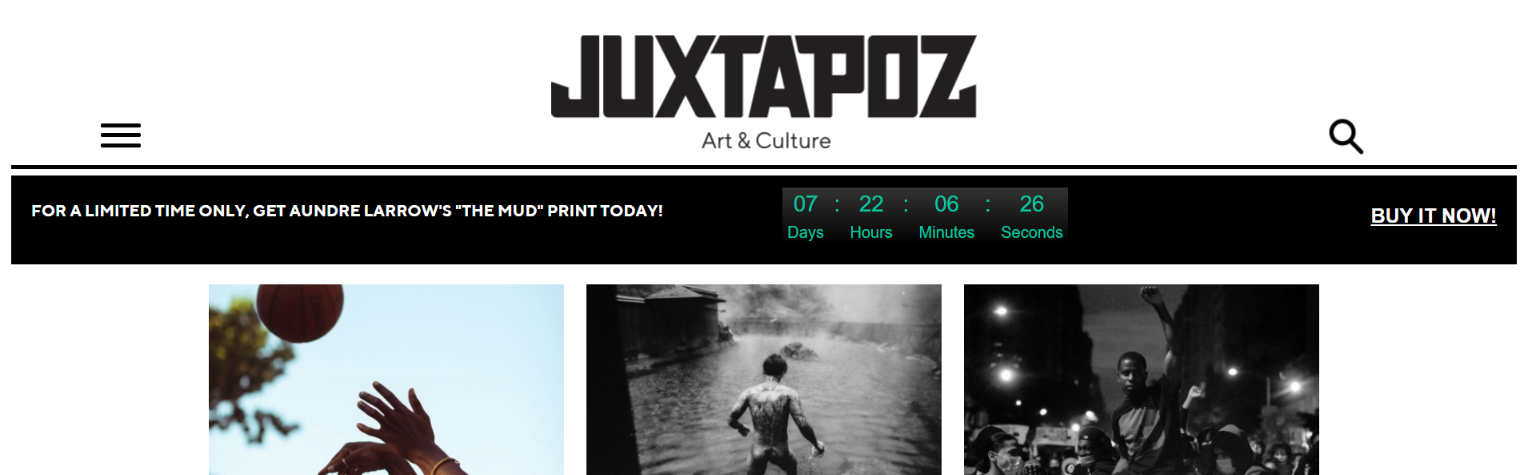Click the BUY IT NOW! link
1532x475 pixels.
(1433, 216)
